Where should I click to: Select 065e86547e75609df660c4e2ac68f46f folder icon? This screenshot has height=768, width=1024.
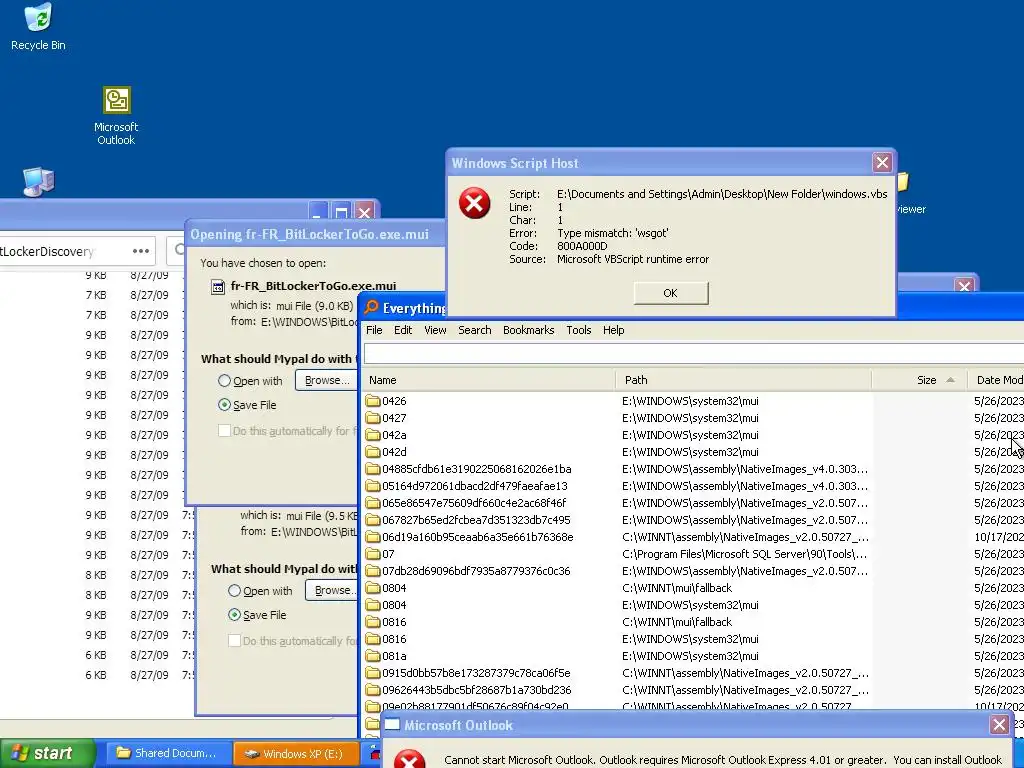tap(373, 503)
